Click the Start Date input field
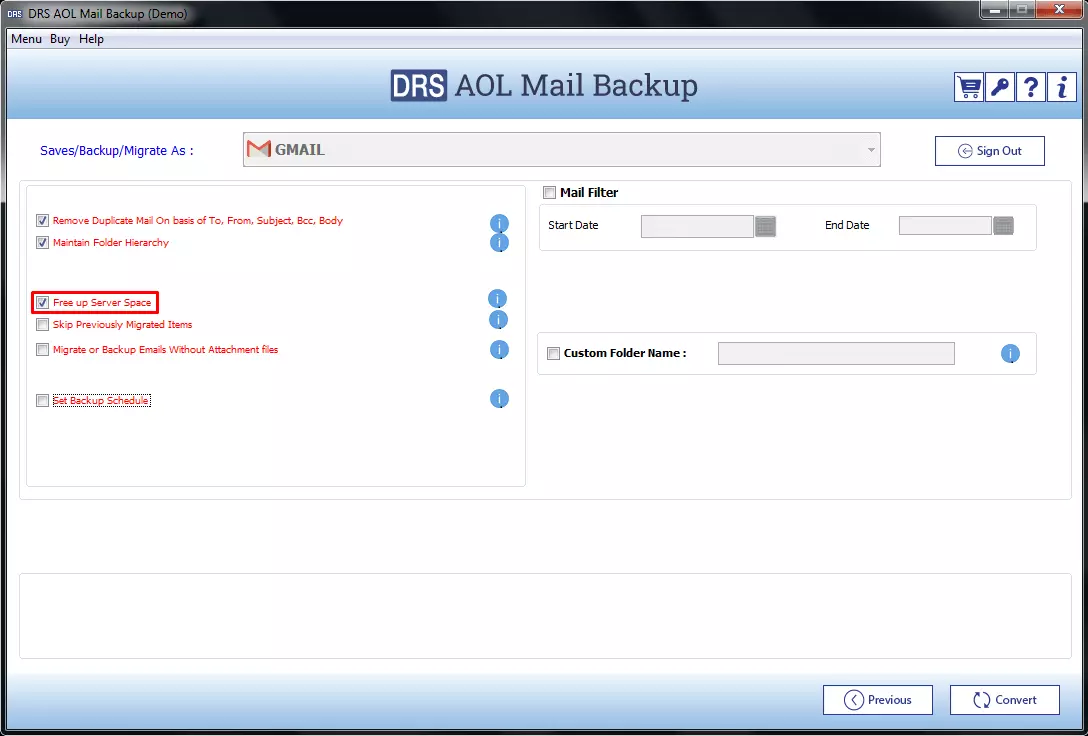The image size is (1088, 736). point(697,226)
